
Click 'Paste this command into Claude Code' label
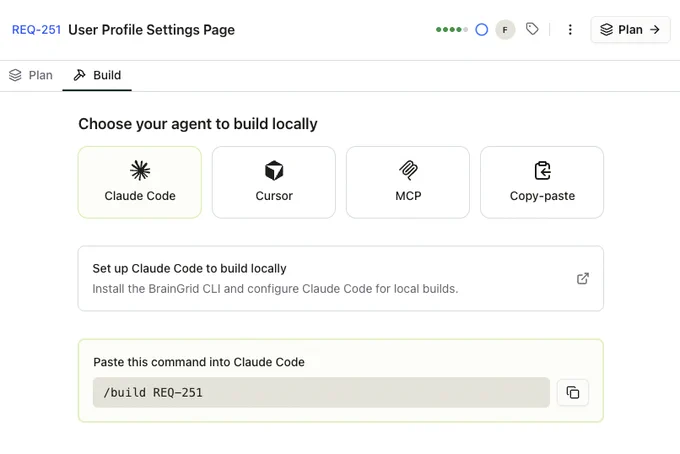point(199,362)
